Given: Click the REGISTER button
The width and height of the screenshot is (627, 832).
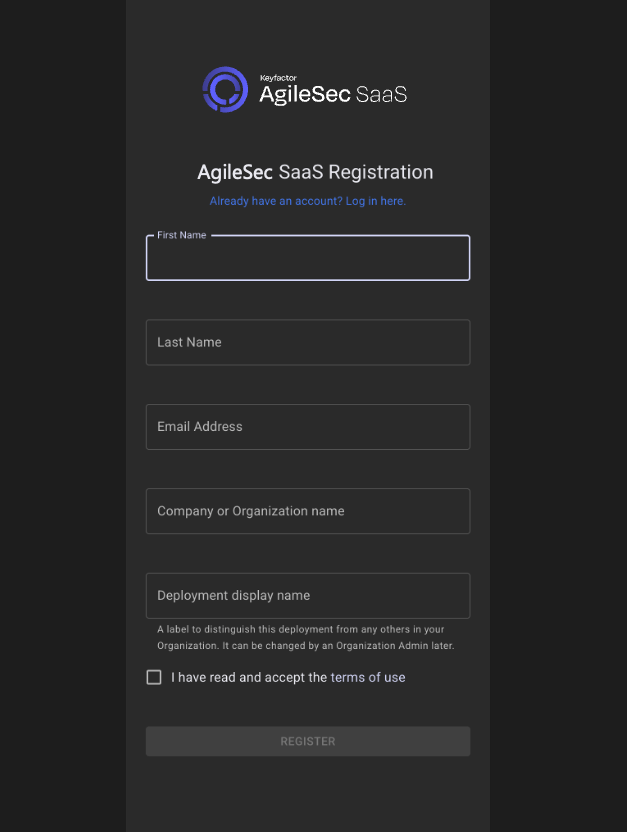Looking at the screenshot, I should [308, 741].
